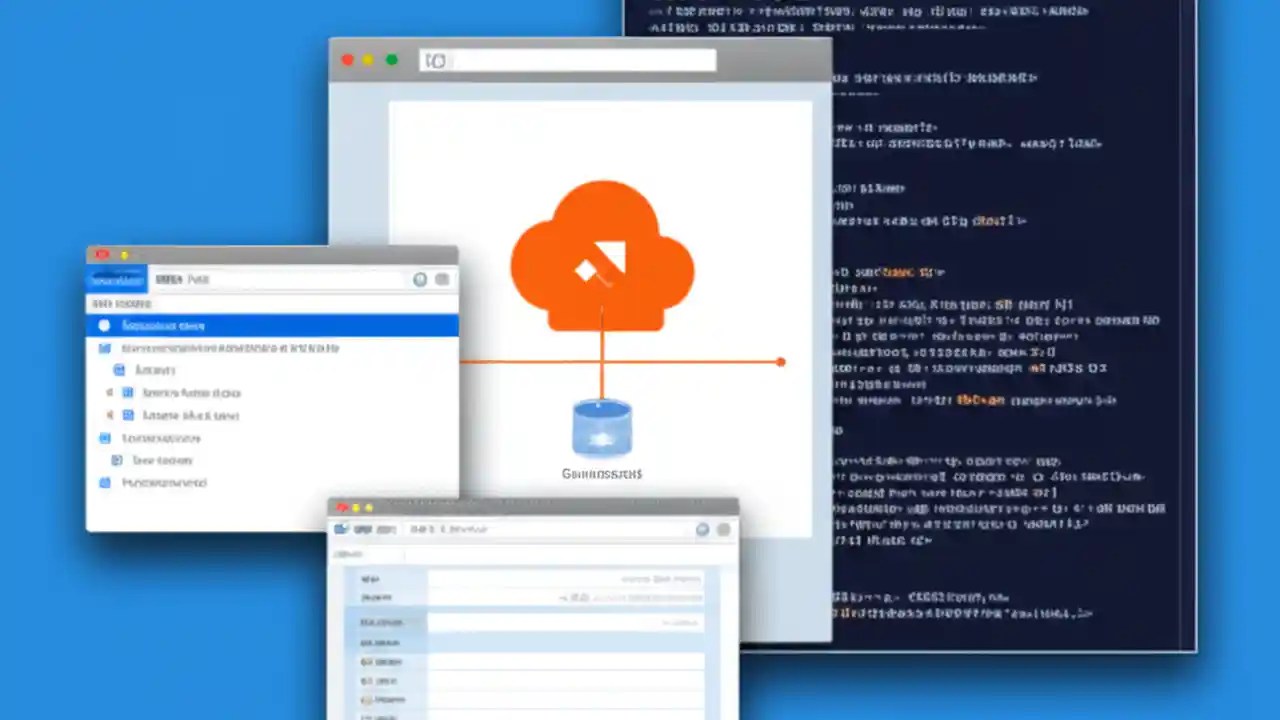Expand the first chevron in the sidebar tree
Screen dimensions: 1280x720
[109, 393]
